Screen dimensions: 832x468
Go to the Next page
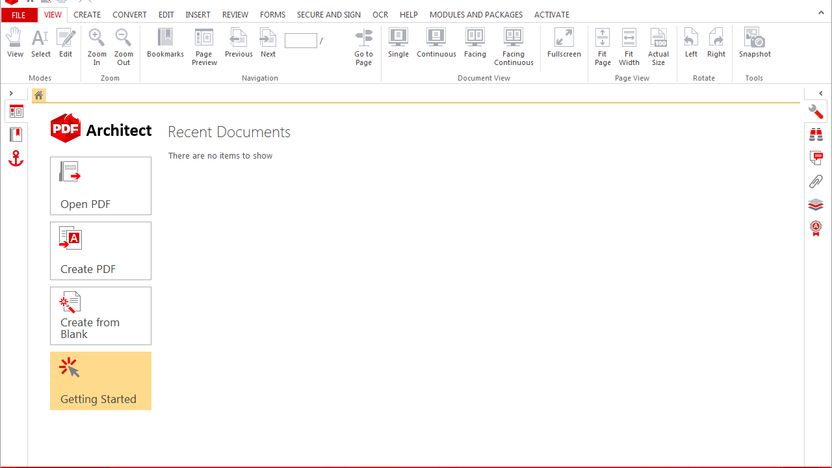pos(268,43)
